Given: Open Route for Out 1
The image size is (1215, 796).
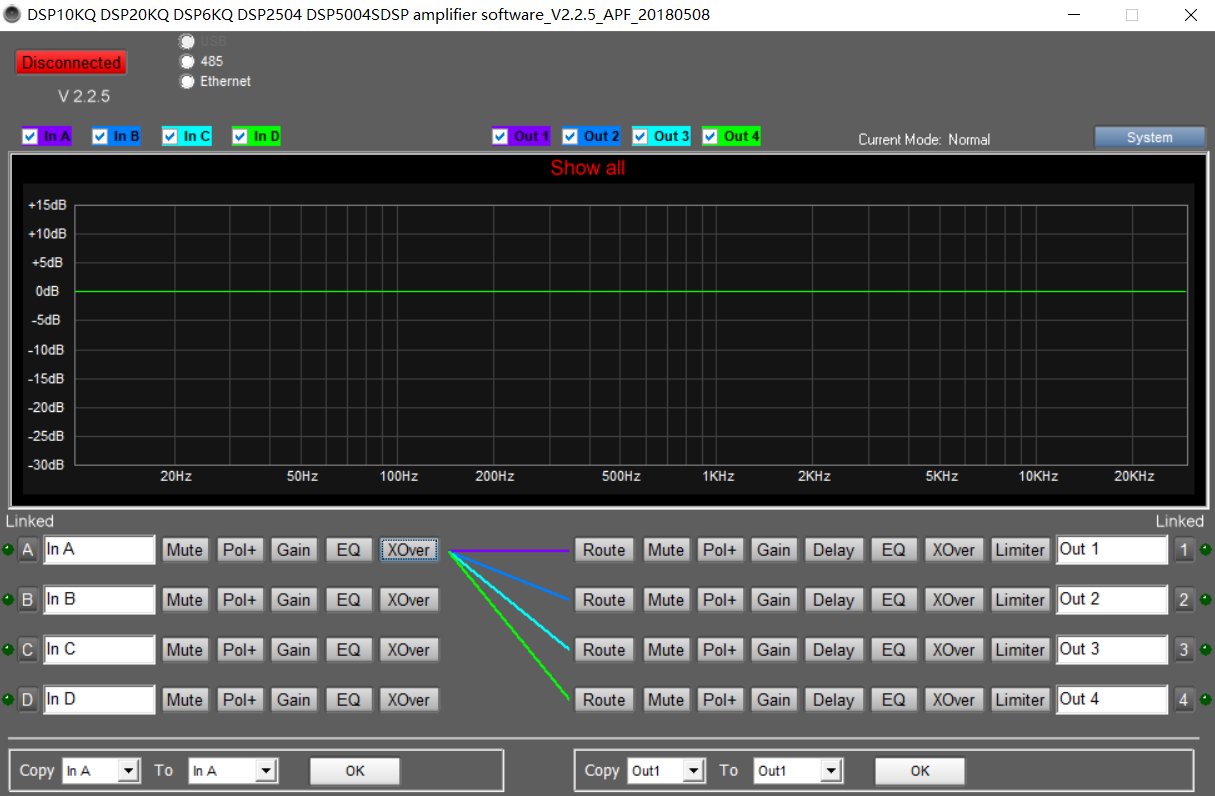Looking at the screenshot, I should [604, 550].
